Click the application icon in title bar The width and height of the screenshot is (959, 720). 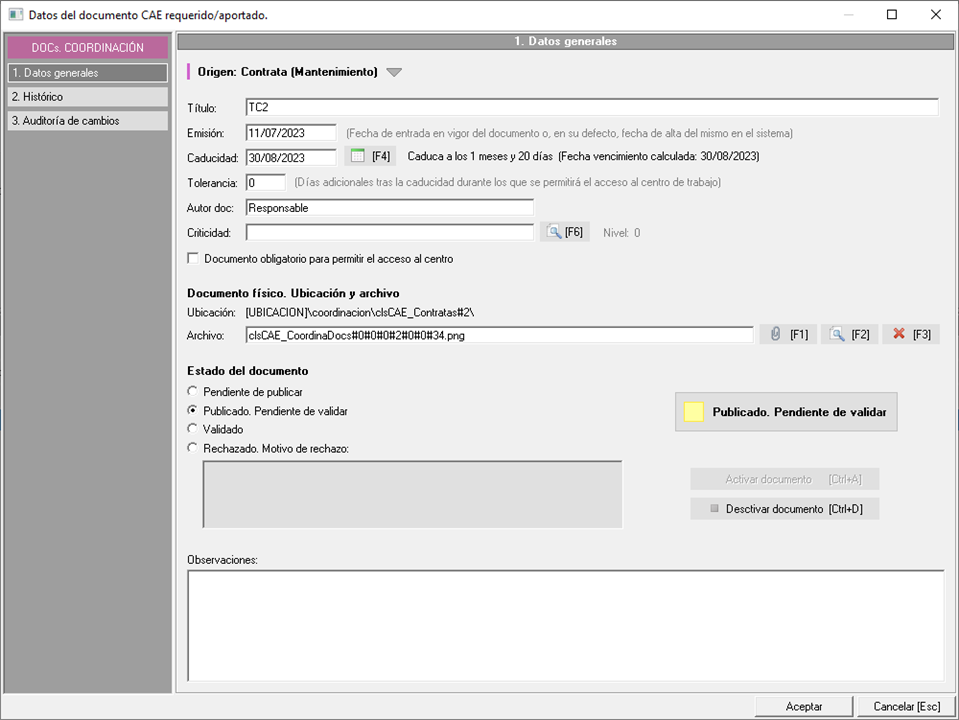(x=14, y=15)
